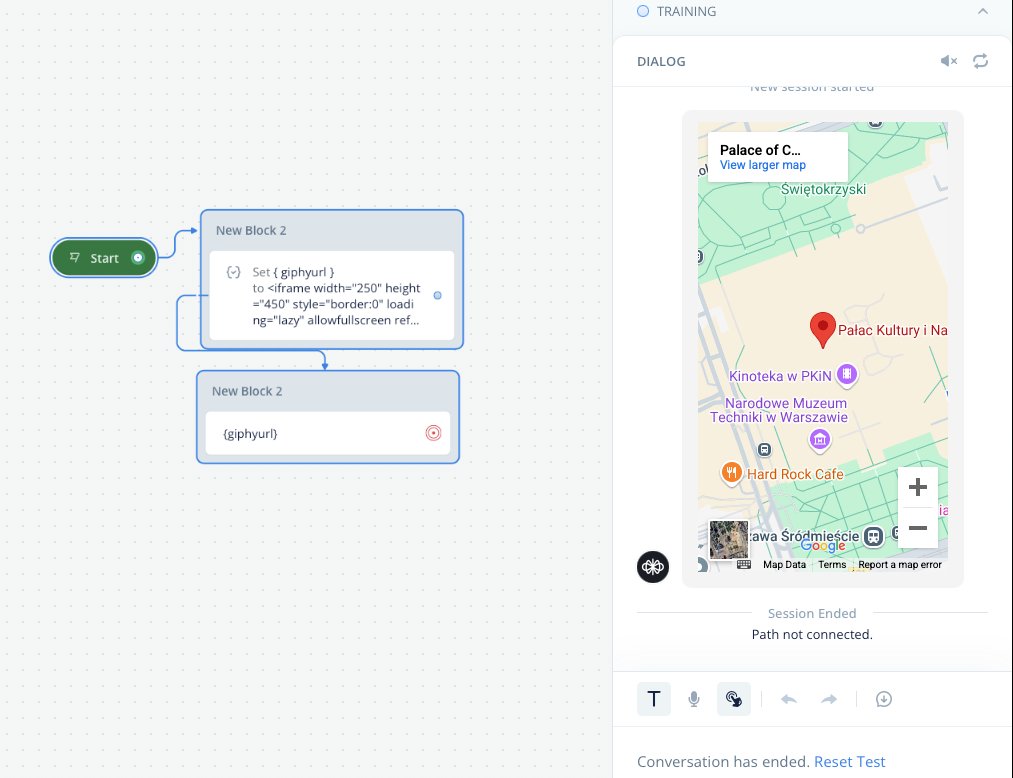This screenshot has width=1013, height=778.
Task: Click the Świętokrzyski label on the map
Action: pyautogui.click(x=823, y=189)
